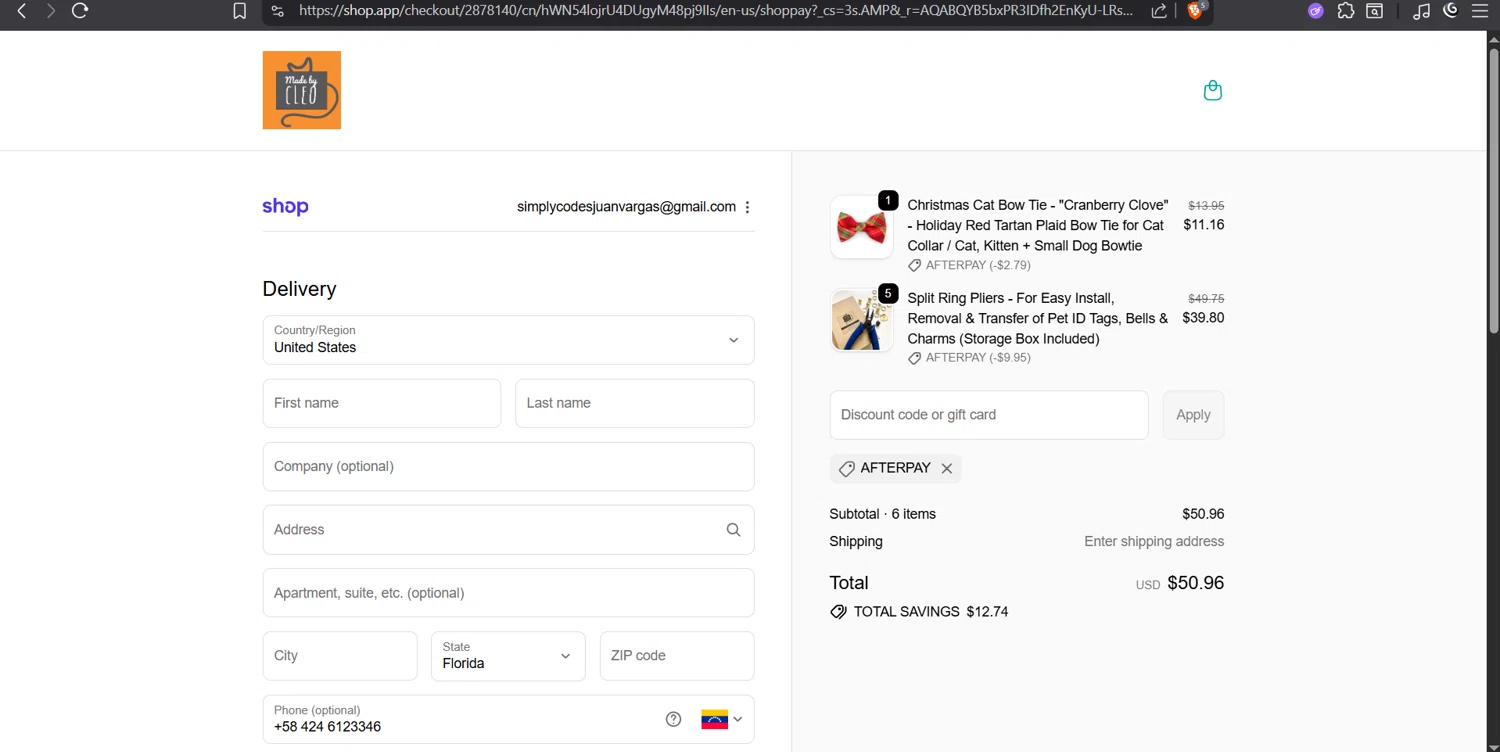Click the Subtotal · 6 items label
The image size is (1500, 752).
(883, 514)
